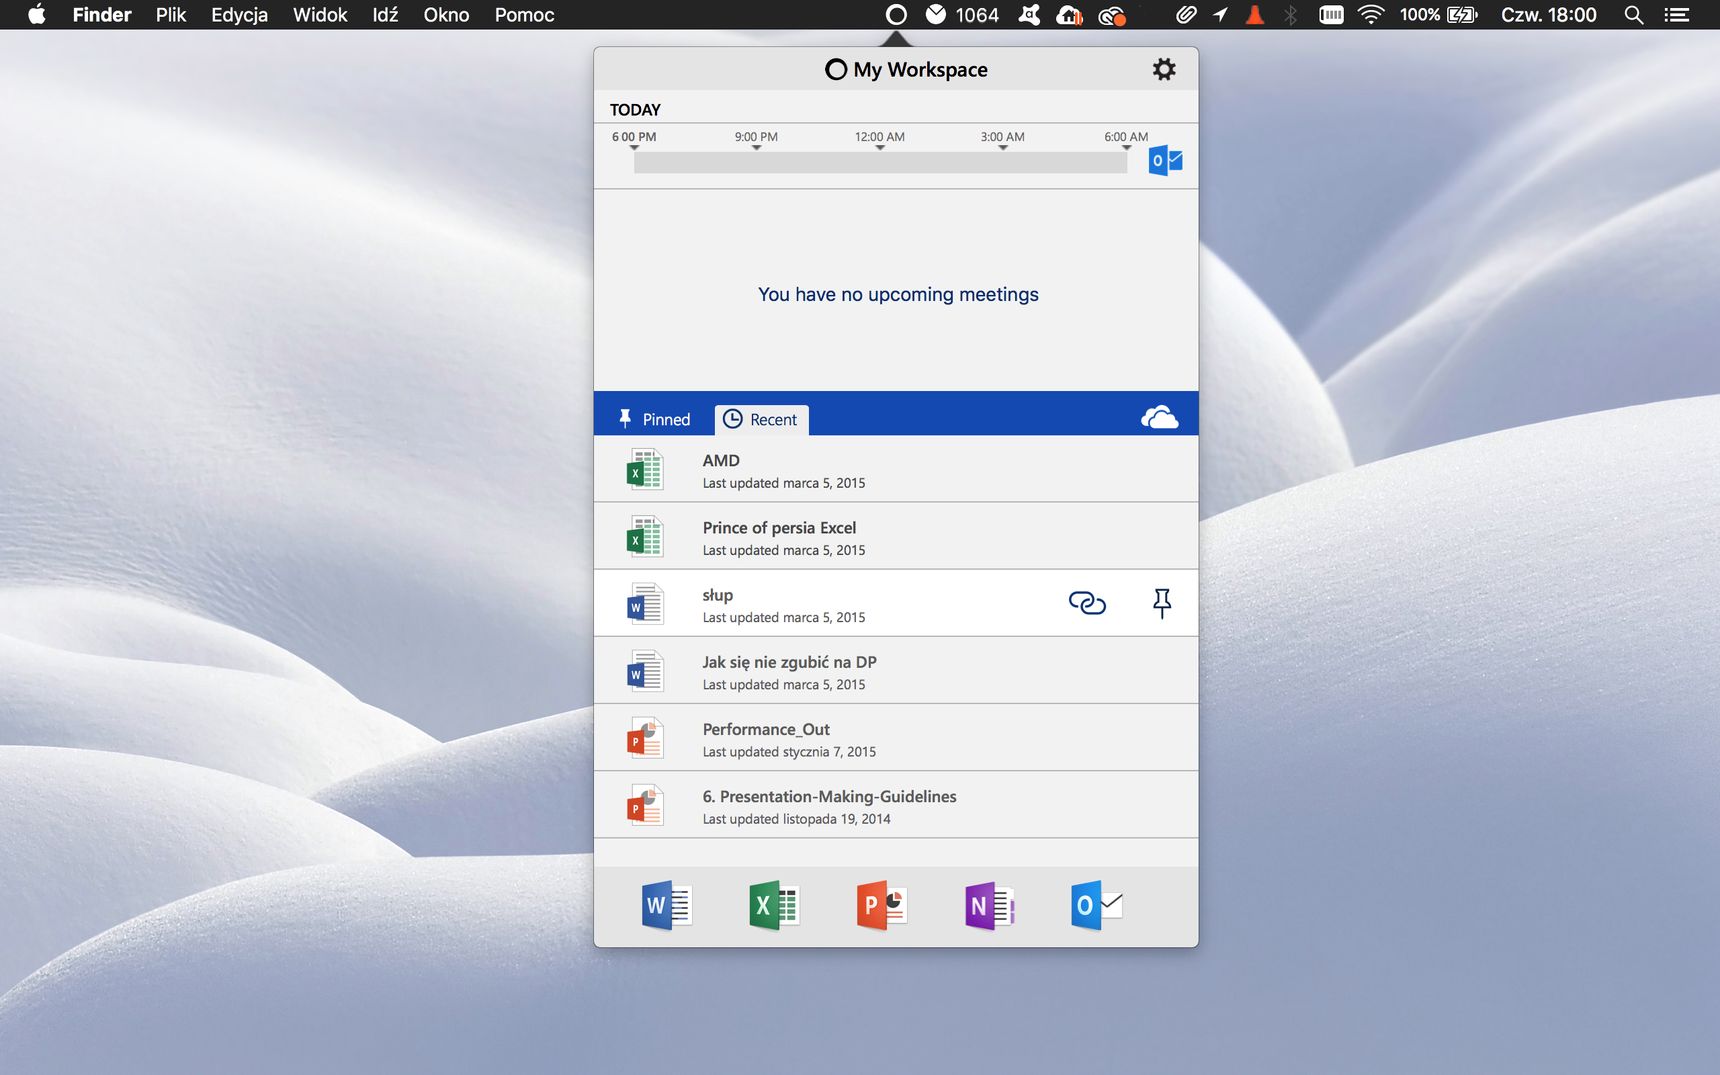Click the orange cone menu bar icon
The height and width of the screenshot is (1075, 1720).
[x=1255, y=15]
